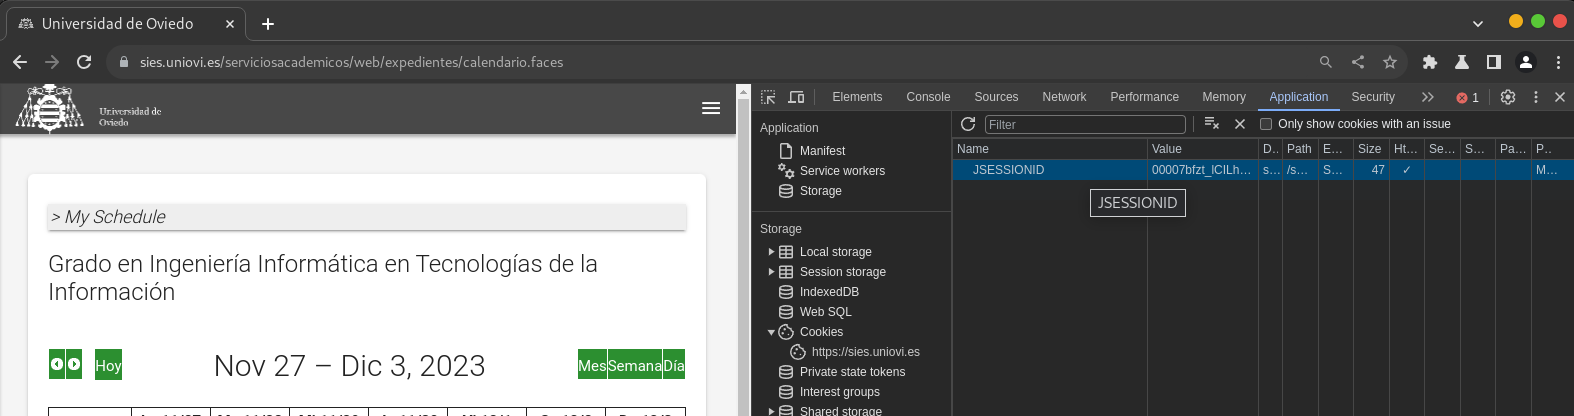Image resolution: width=1574 pixels, height=416 pixels.
Task: Expand Session storage tree node
Action: 771,272
